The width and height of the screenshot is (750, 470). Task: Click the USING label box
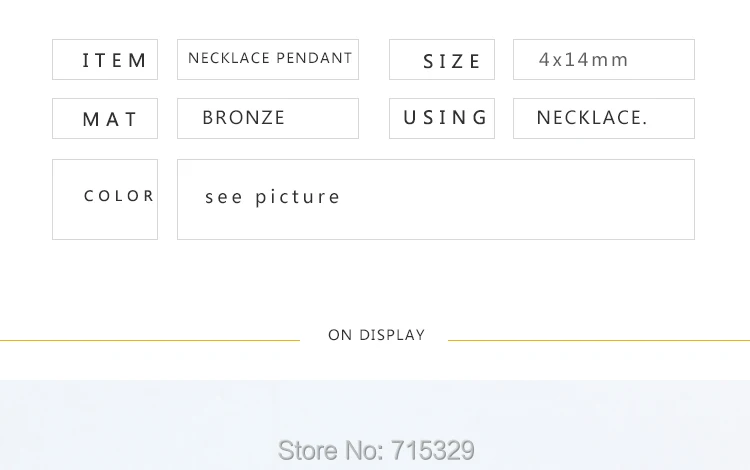click(x=442, y=118)
